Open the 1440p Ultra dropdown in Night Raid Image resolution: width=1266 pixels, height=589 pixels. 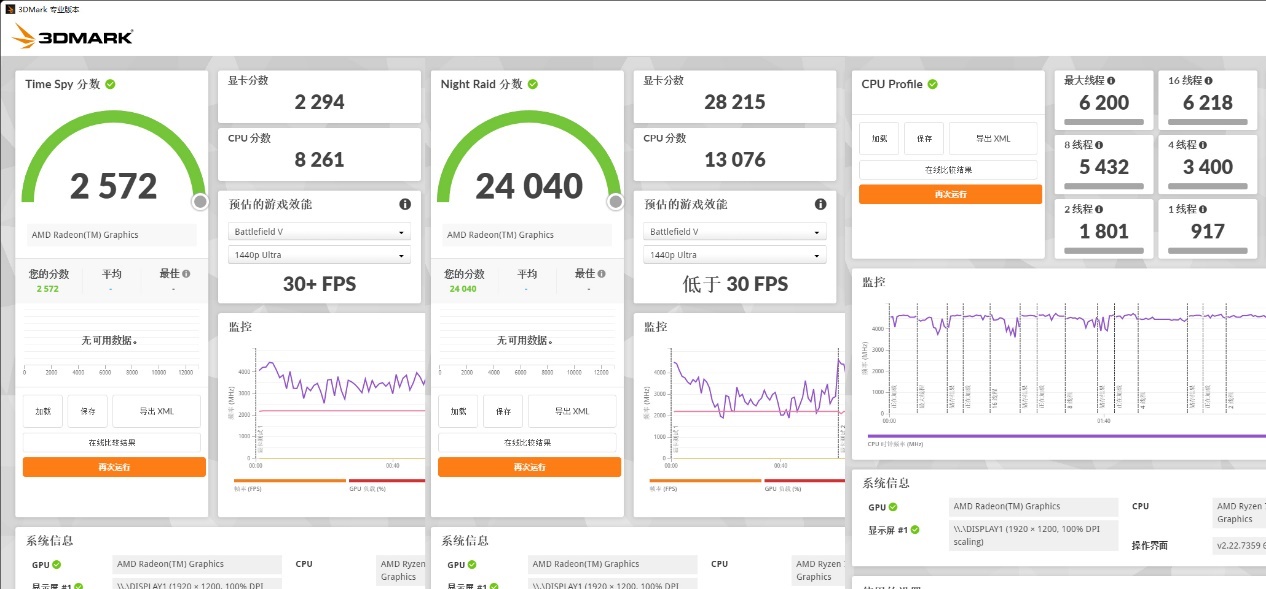click(x=733, y=254)
